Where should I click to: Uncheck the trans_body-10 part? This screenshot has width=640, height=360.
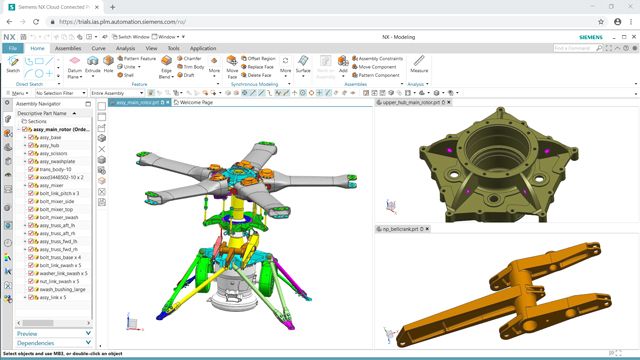(31, 169)
